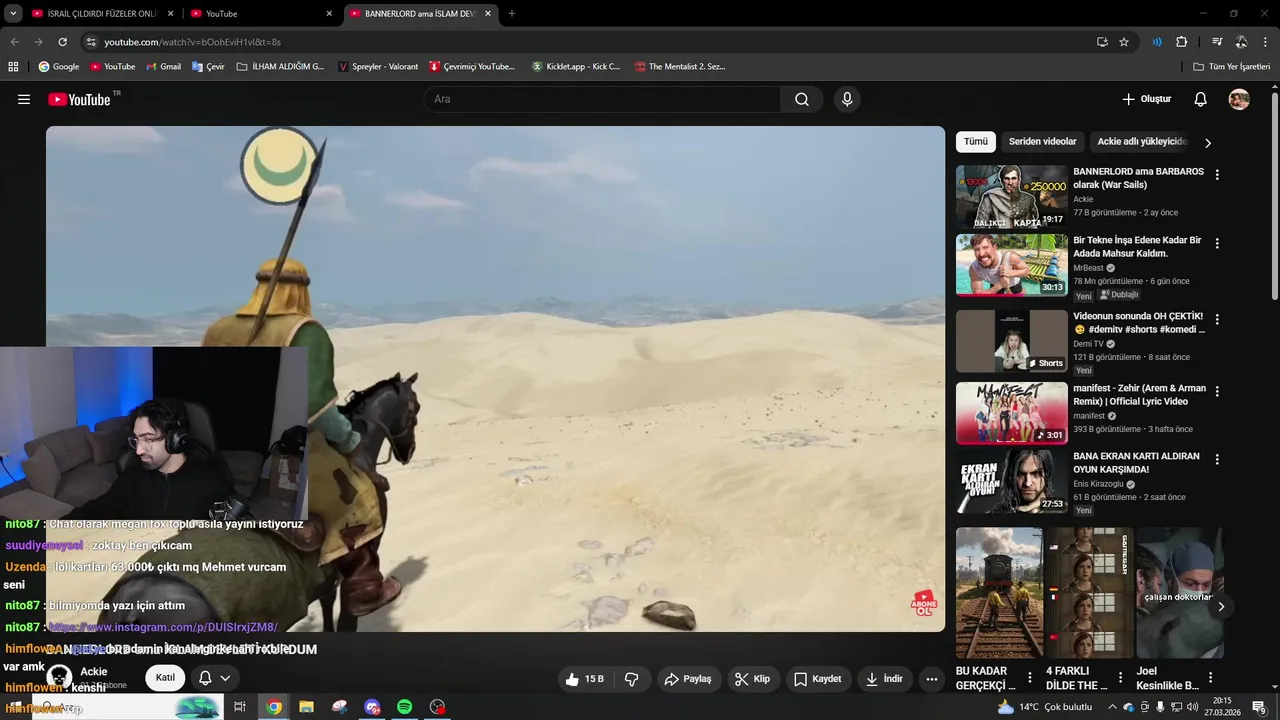
Task: Bookmark page with star icon
Action: [1124, 42]
